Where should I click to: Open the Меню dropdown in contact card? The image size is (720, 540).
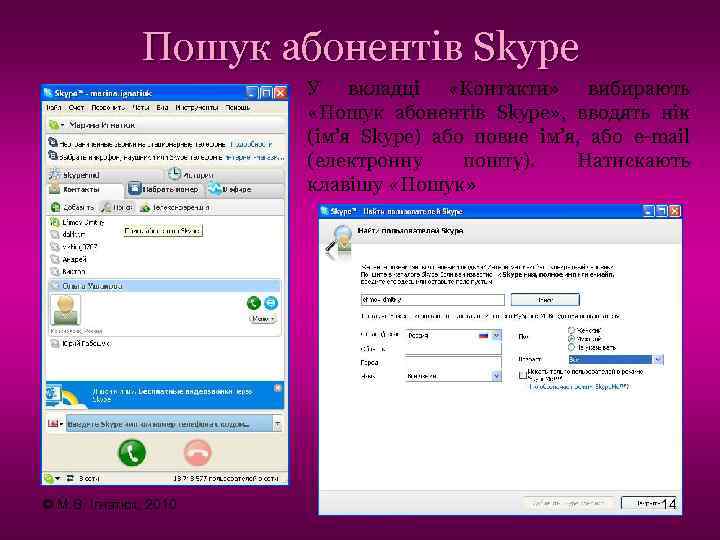(x=263, y=319)
